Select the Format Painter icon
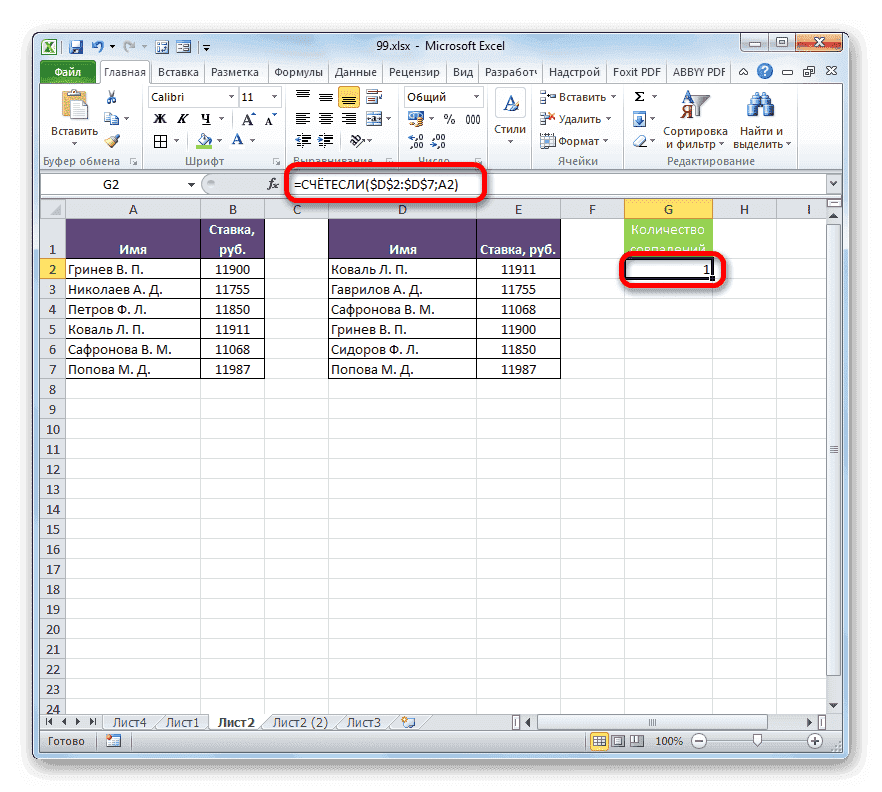Screen dimensions: 882x792 pyautogui.click(x=110, y=142)
